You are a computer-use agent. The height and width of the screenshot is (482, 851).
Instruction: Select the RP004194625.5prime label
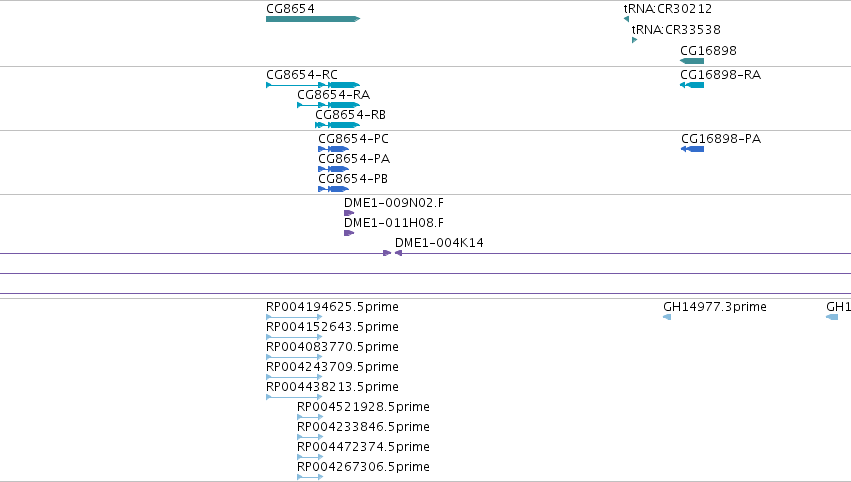[x=332, y=307]
